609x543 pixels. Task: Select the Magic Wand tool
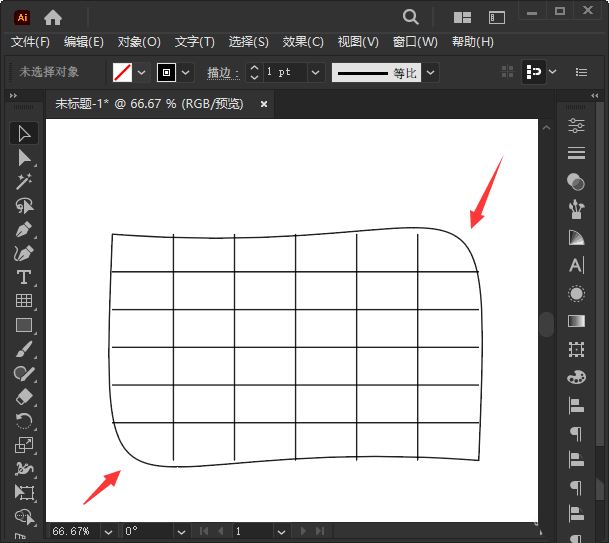(24, 181)
